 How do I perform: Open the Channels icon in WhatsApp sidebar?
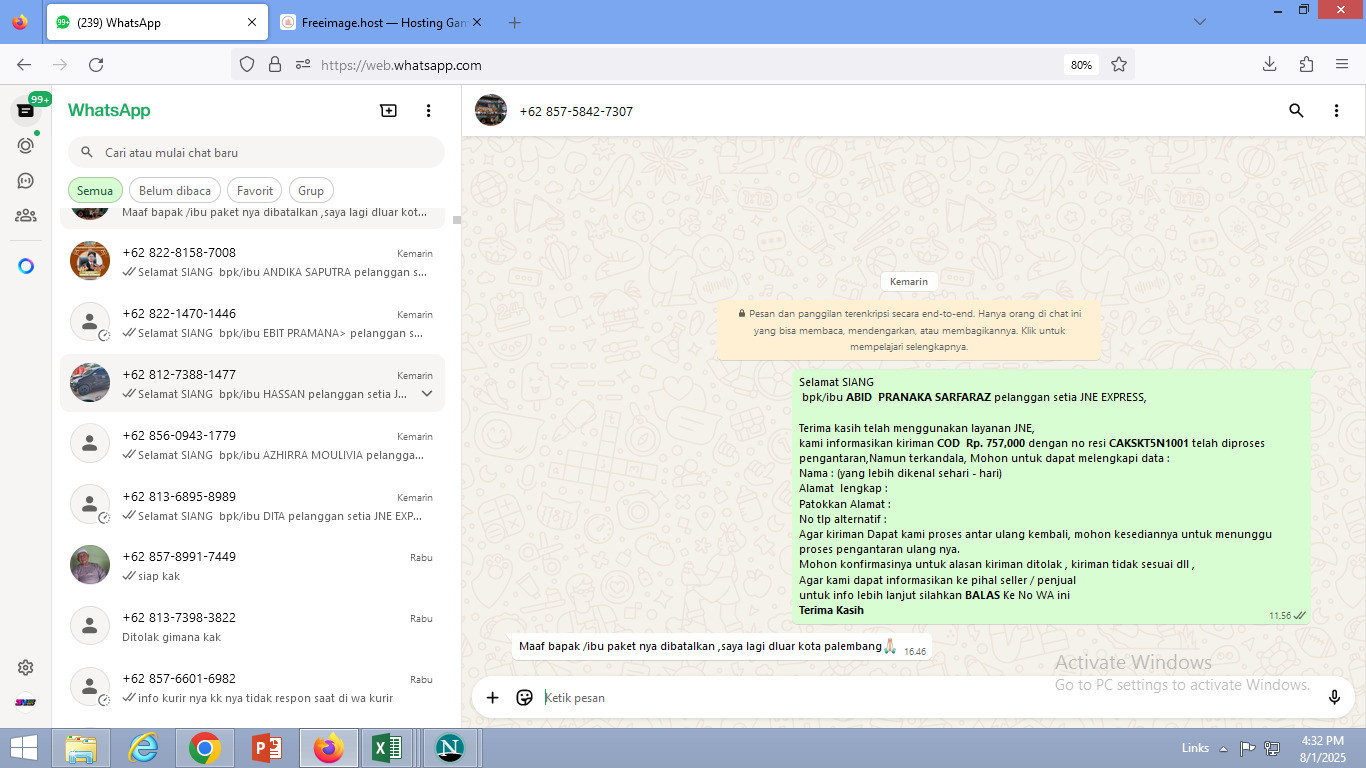pos(26,180)
